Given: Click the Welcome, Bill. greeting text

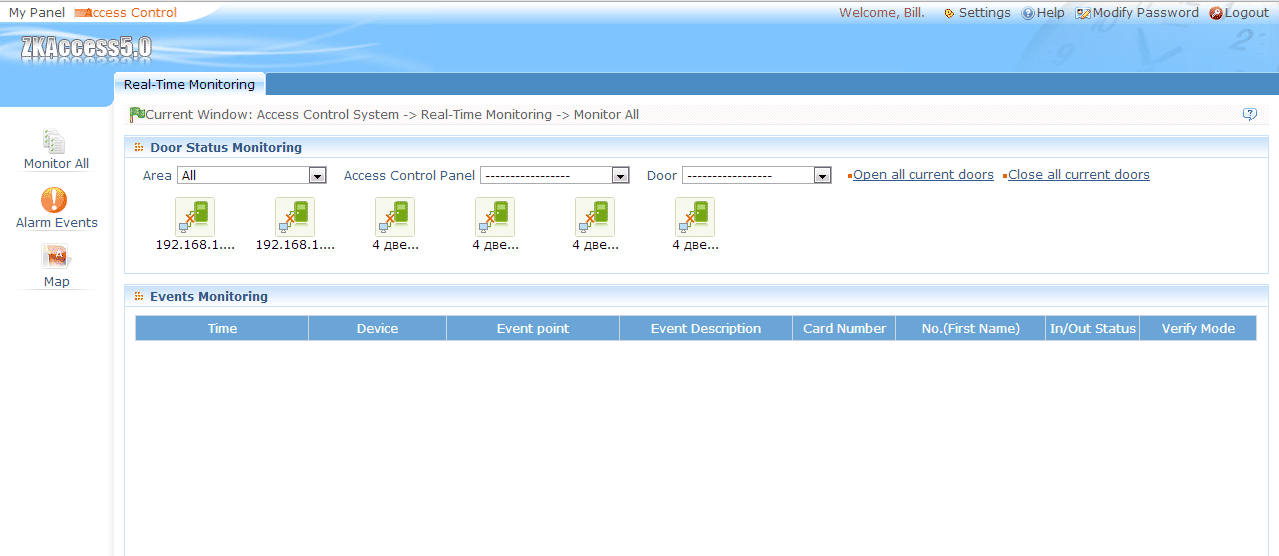Looking at the screenshot, I should coord(882,13).
